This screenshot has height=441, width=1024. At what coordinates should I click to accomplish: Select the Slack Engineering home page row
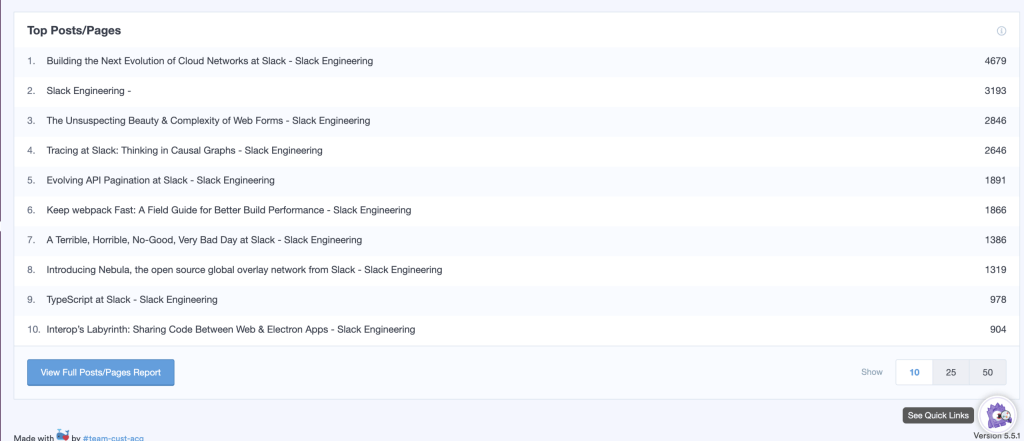89,91
